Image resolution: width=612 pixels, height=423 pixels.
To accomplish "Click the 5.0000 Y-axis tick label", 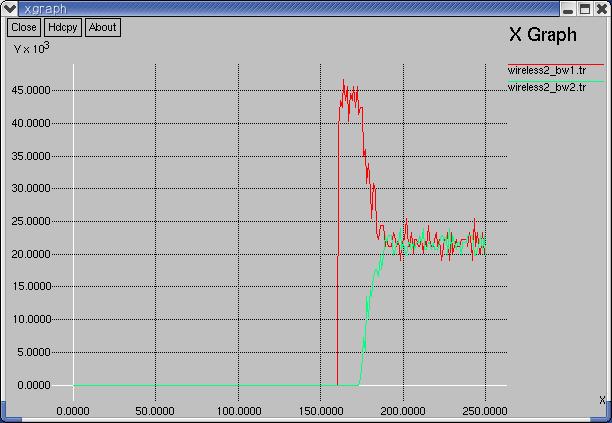I will pyautogui.click(x=34, y=352).
